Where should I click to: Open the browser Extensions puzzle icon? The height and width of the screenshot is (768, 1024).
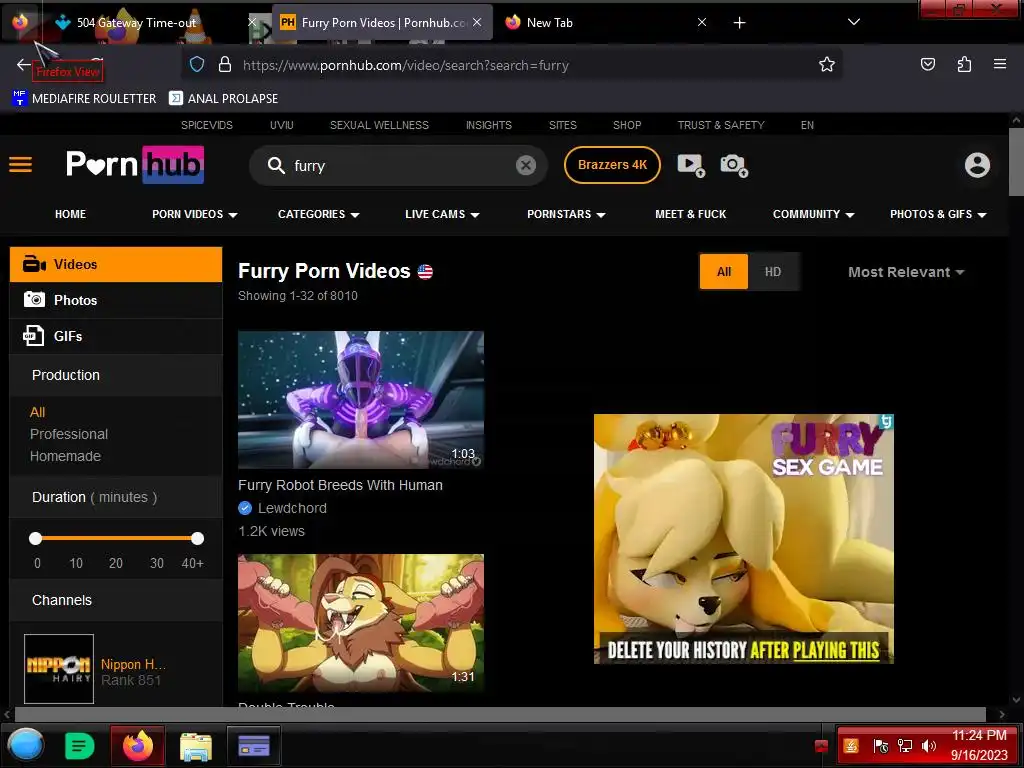(964, 64)
